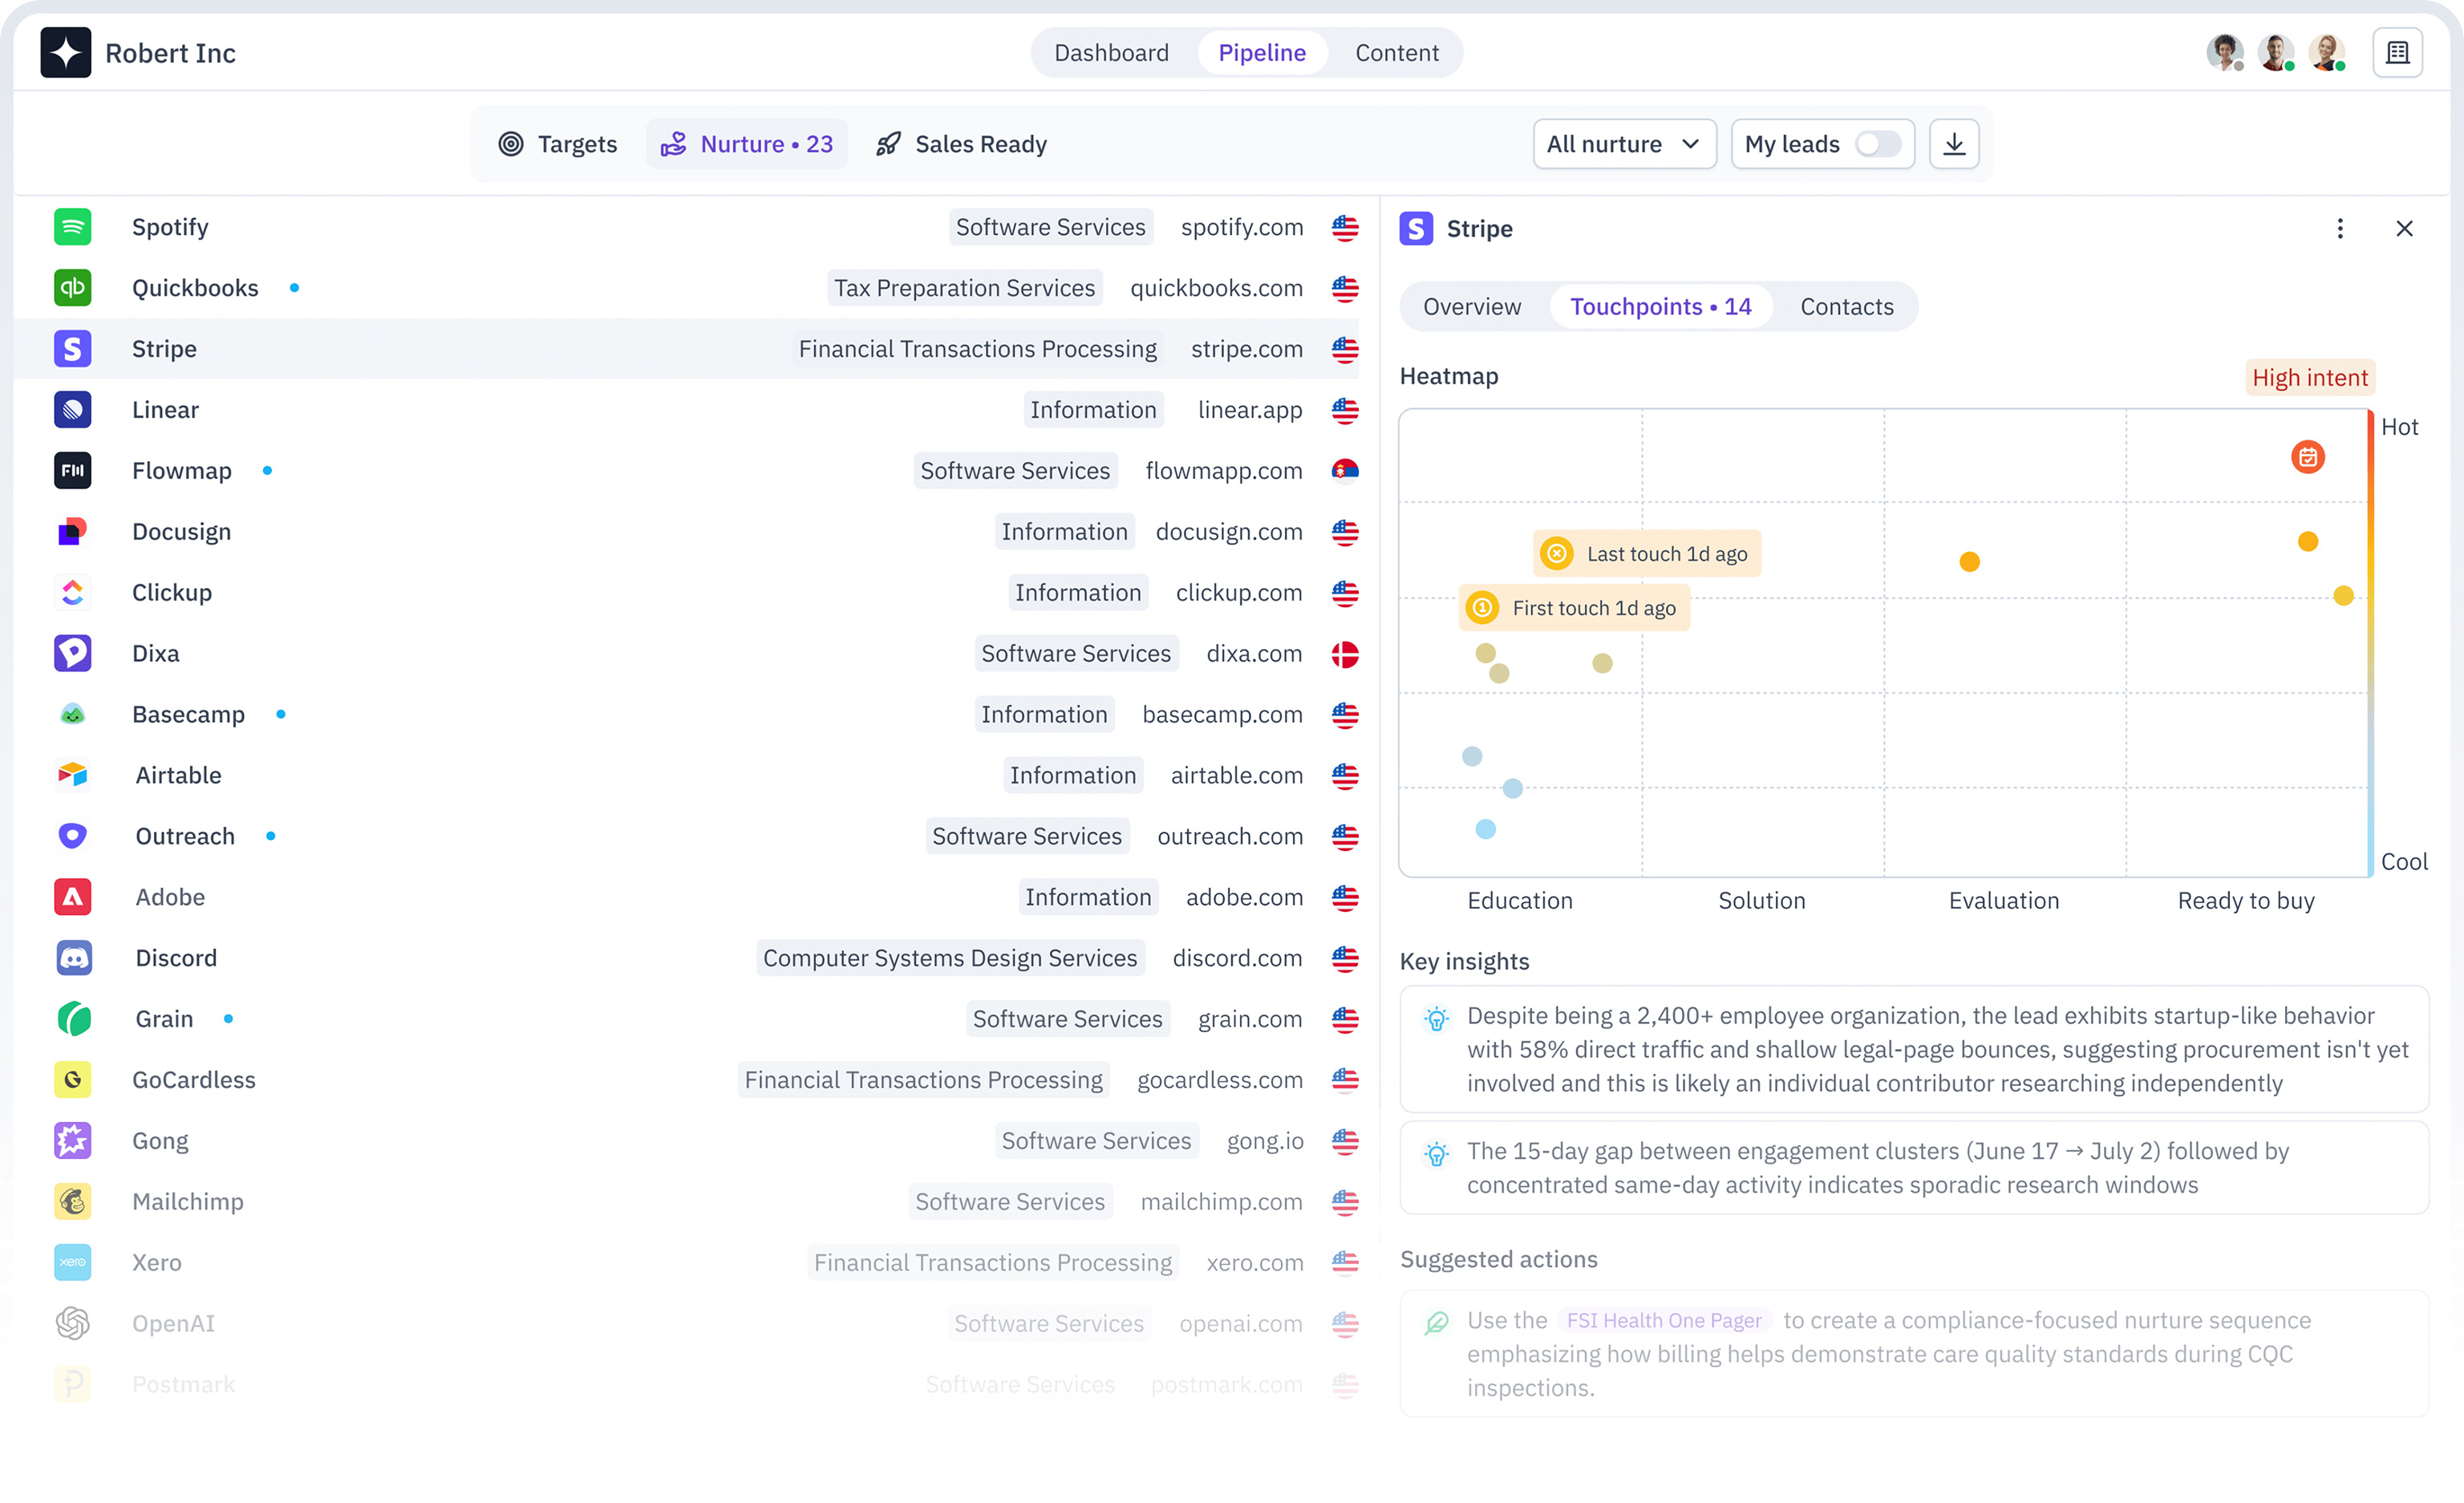This screenshot has width=2464, height=1503.
Task: Click the Last touch 1d ago label
Action: 1646,554
